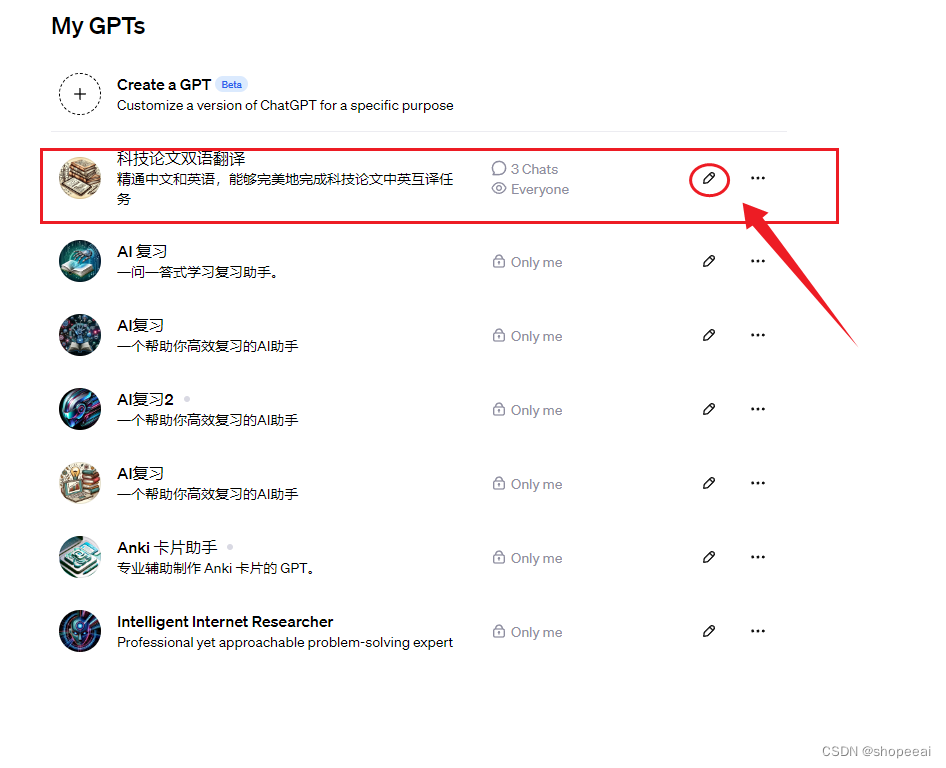The width and height of the screenshot is (946, 768).
Task: Click the Anki 卡片助手 avatar thumbnail
Action: point(80,557)
